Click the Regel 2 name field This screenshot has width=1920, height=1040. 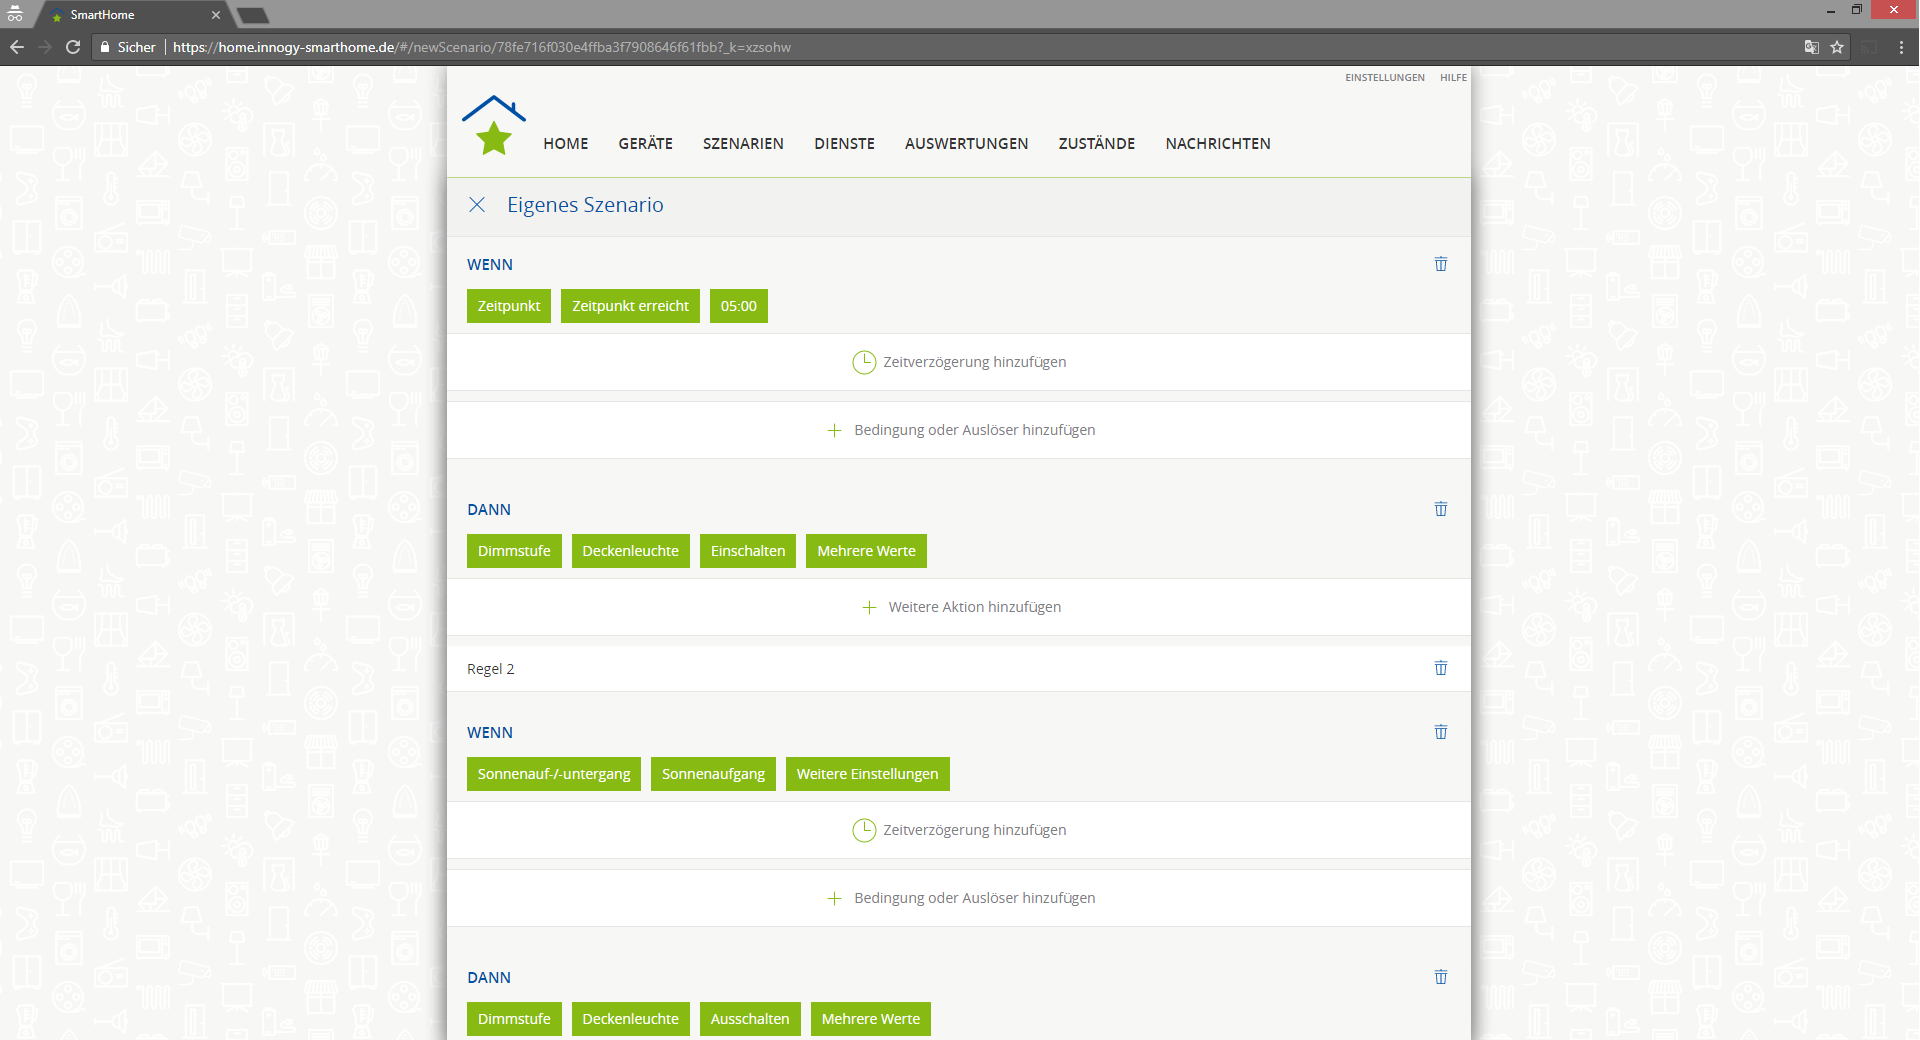point(900,669)
